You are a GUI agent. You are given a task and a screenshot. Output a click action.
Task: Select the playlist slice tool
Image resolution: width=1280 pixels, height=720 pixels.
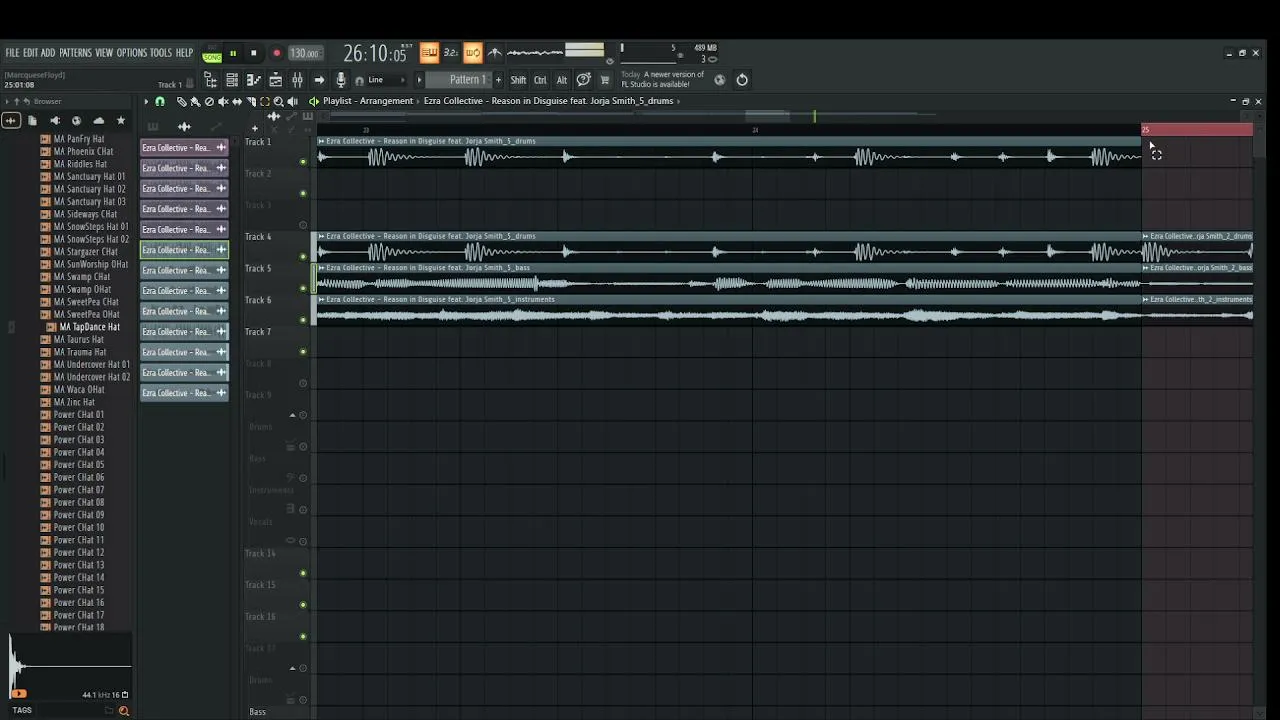click(251, 102)
